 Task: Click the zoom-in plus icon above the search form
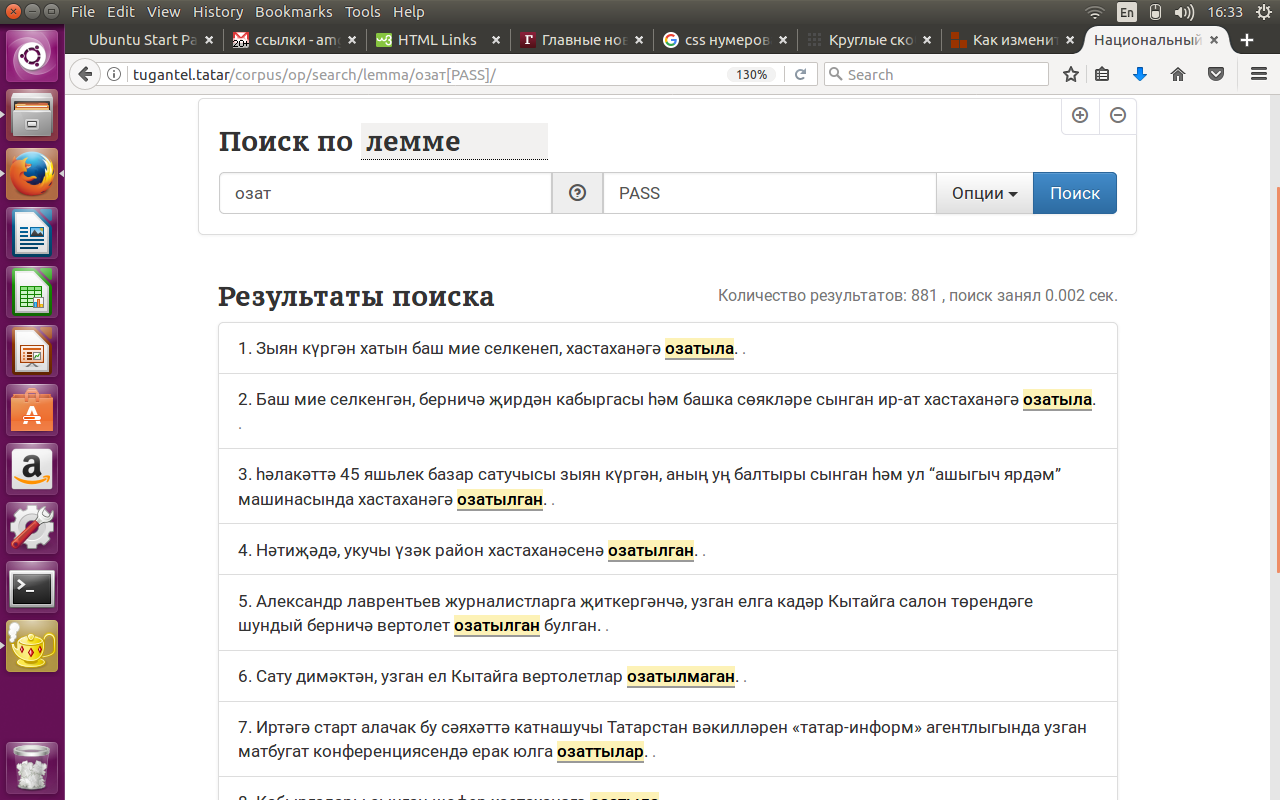click(x=1080, y=116)
